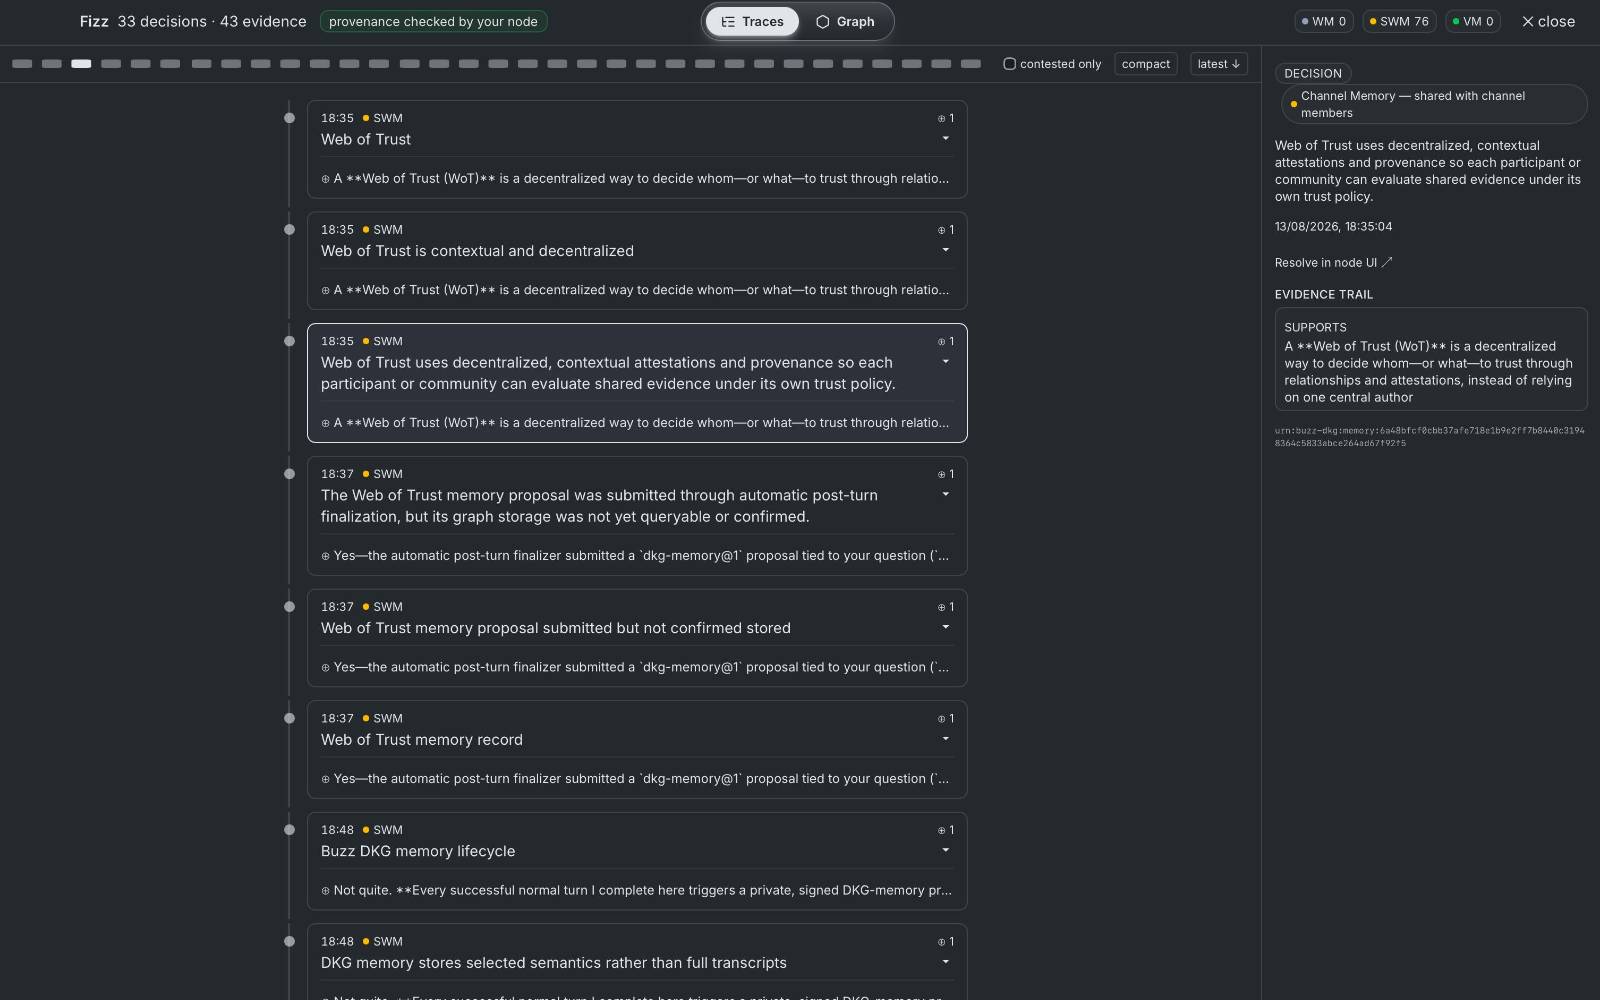Viewport: 1600px width, 1000px height.
Task: Click evidence count on 'DKG memory stores selected semantics' card
Action: pos(946,942)
